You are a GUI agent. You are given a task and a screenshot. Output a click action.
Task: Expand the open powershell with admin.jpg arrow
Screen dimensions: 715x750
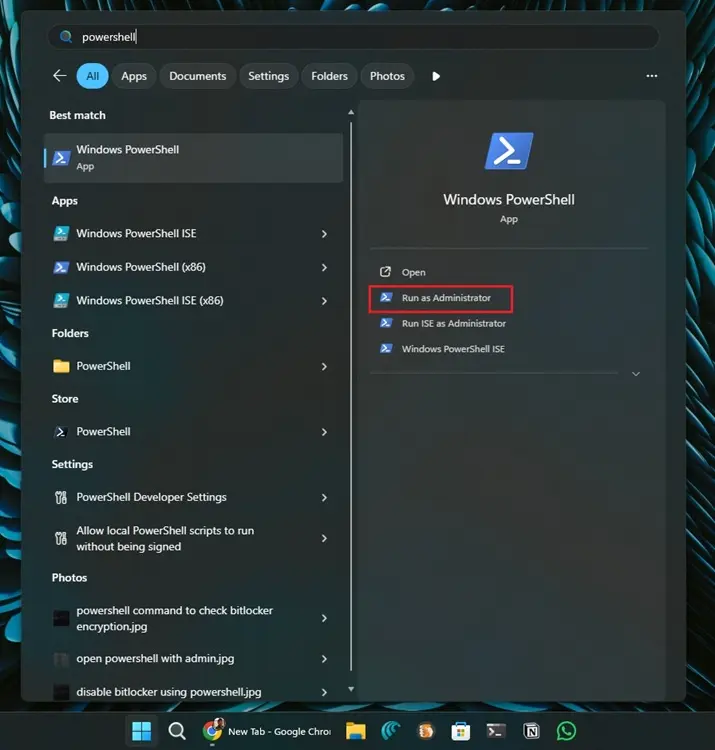click(324, 659)
